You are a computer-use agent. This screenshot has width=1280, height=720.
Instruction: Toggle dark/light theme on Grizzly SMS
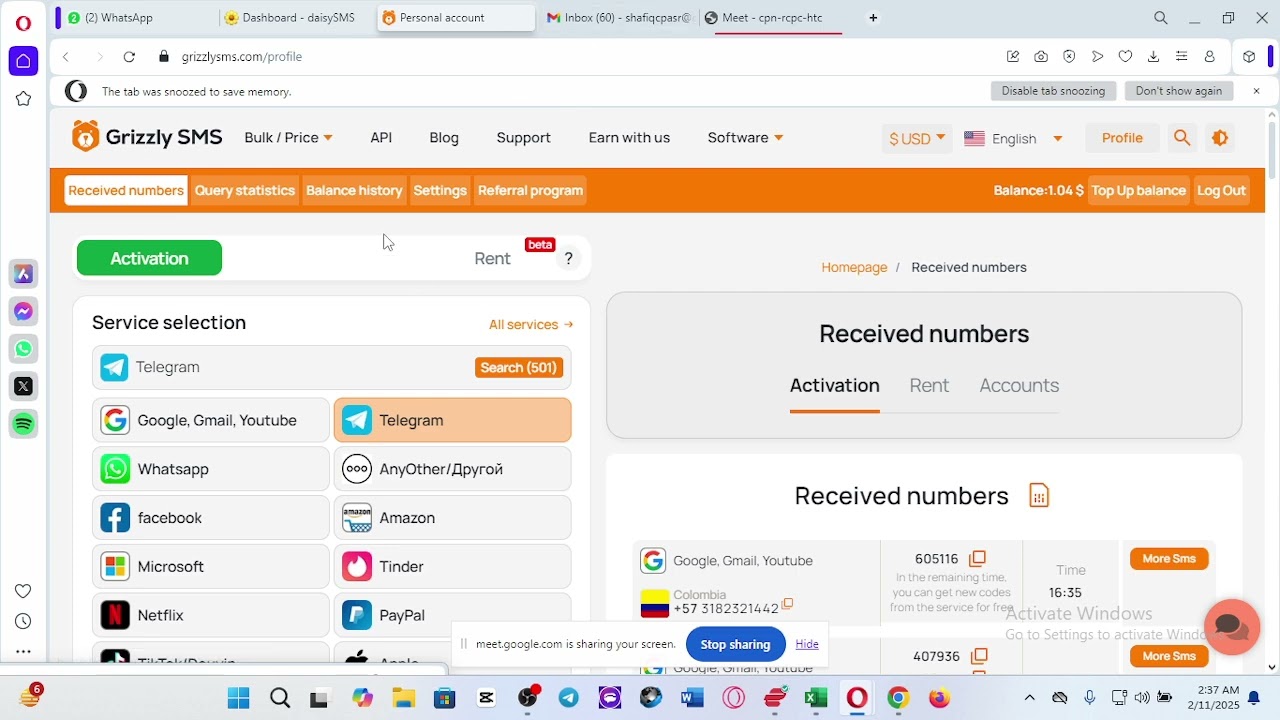pos(1220,138)
